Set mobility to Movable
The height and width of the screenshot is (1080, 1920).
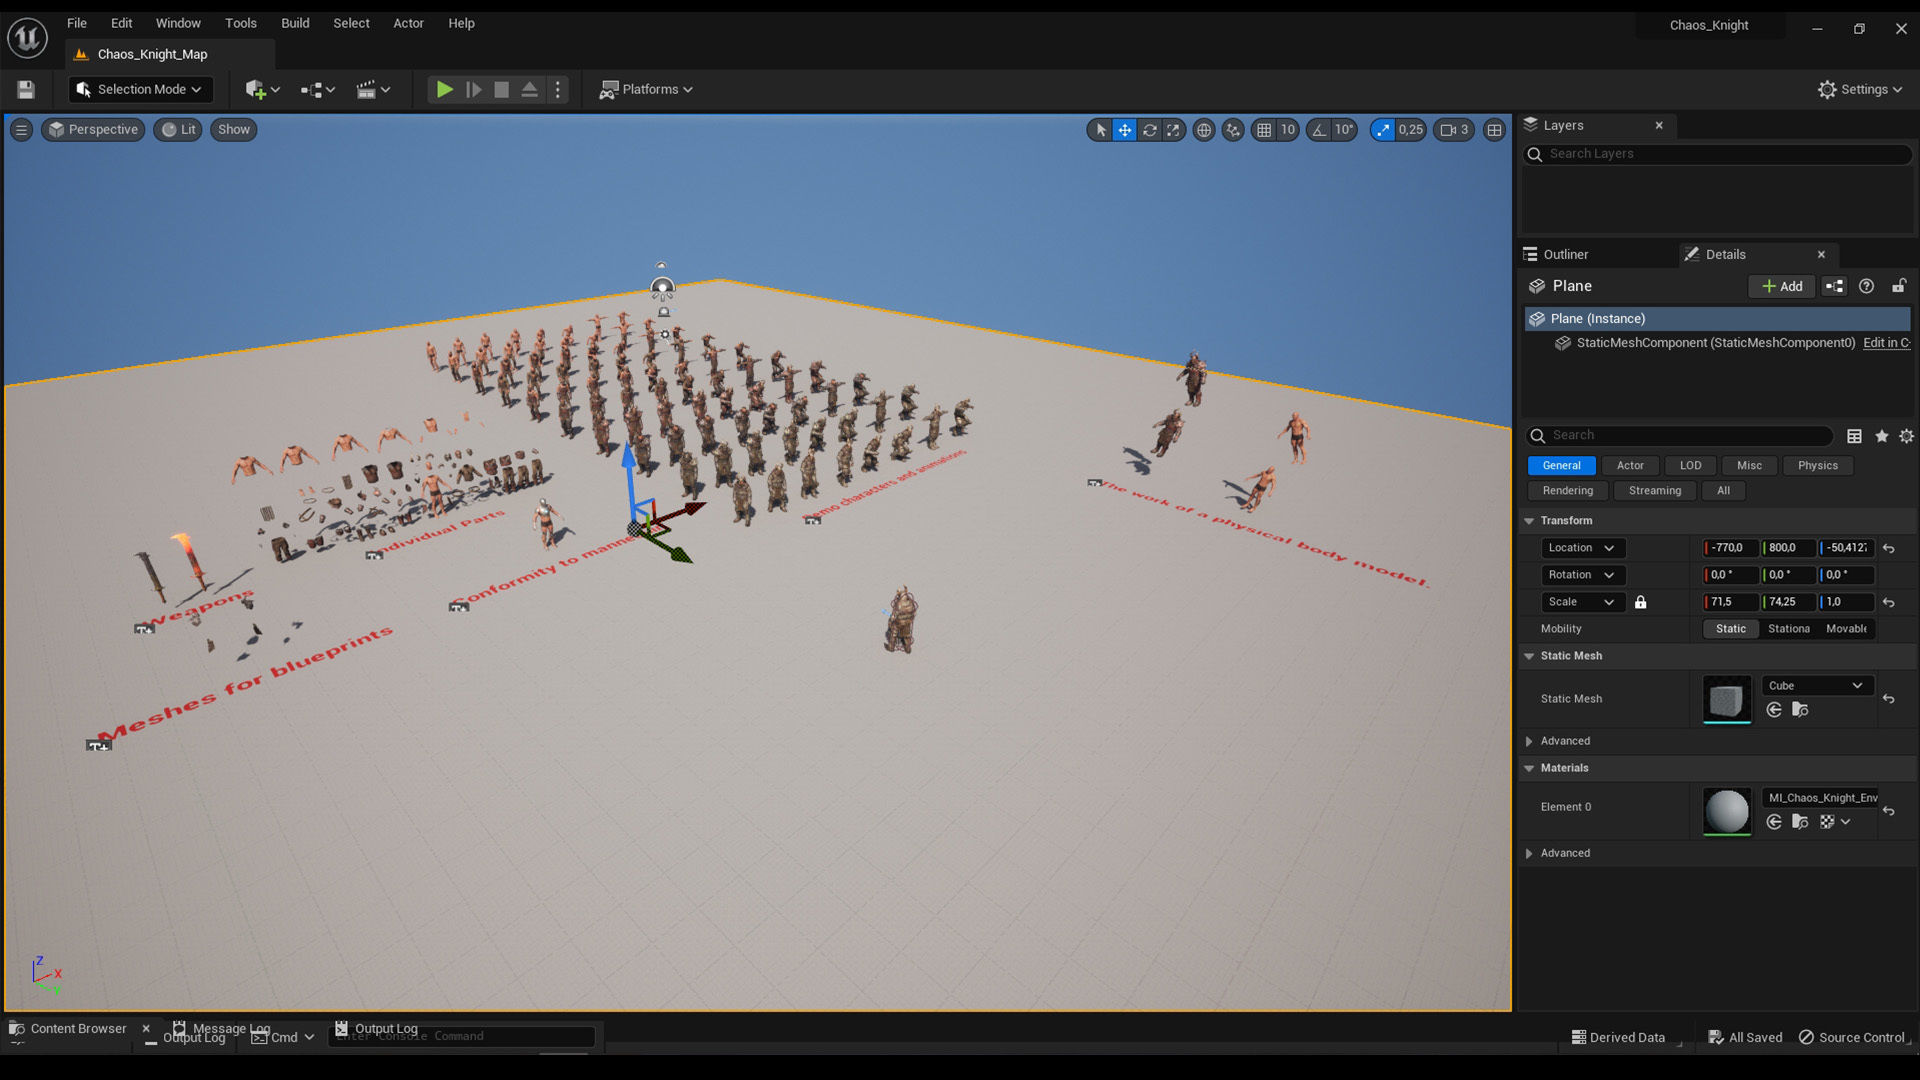1845,629
